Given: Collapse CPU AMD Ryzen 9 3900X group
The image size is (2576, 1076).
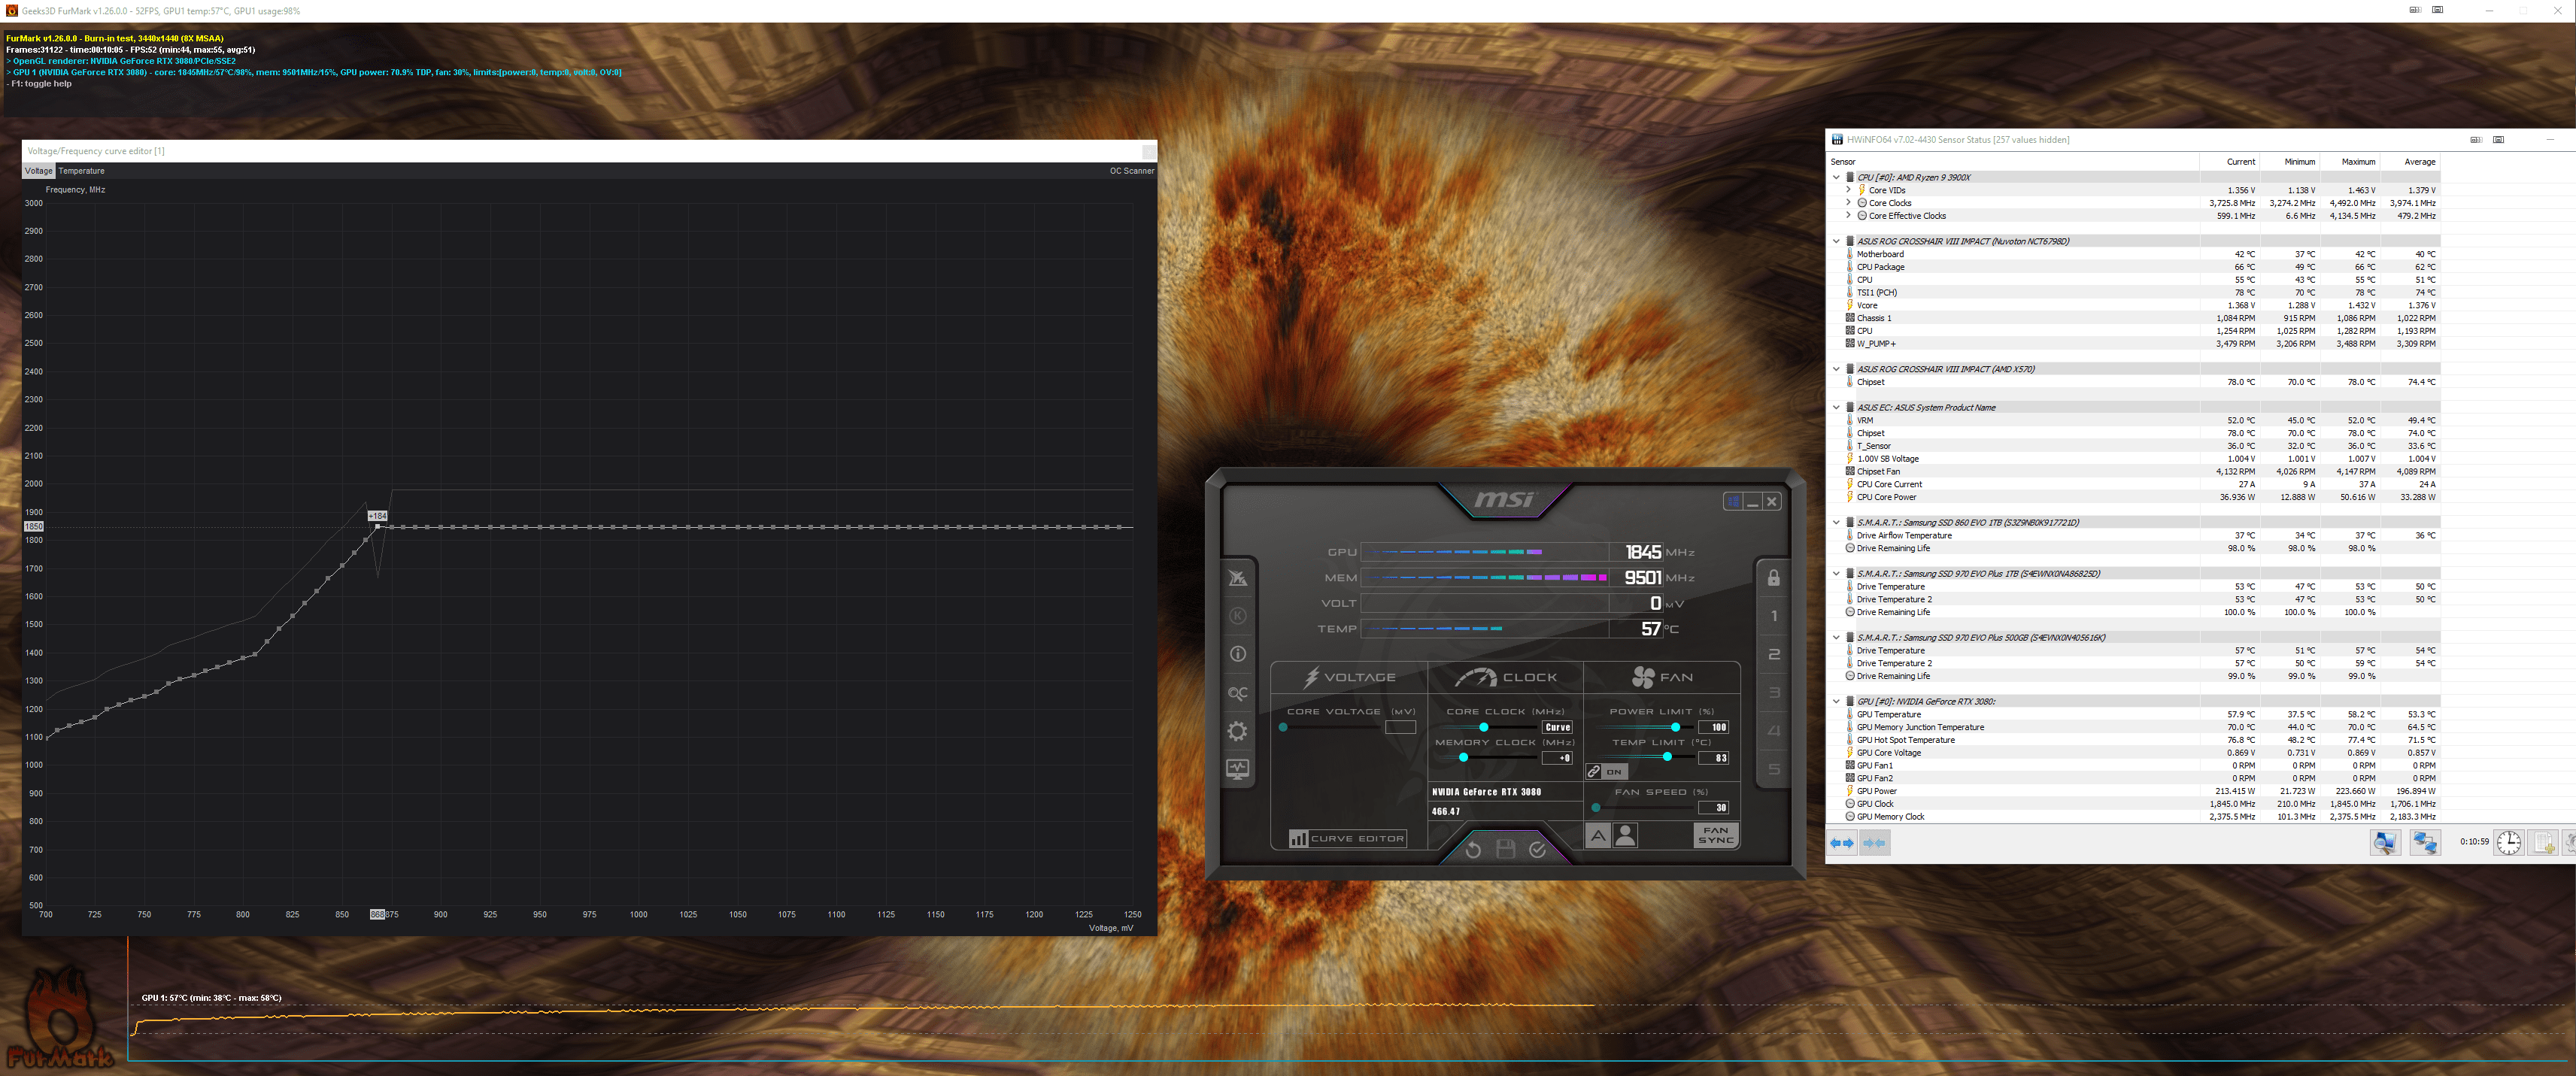Looking at the screenshot, I should pos(1836,177).
